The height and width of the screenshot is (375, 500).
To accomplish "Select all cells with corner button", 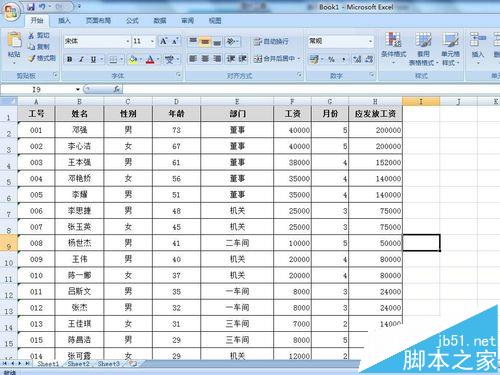I will click(9, 101).
